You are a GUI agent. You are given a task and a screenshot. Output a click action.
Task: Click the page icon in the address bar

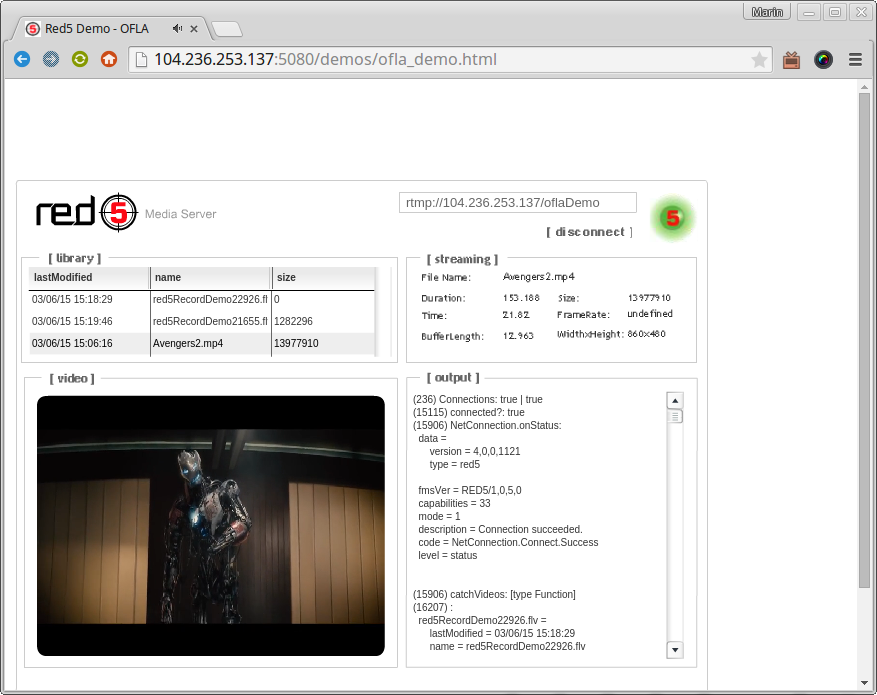point(142,59)
